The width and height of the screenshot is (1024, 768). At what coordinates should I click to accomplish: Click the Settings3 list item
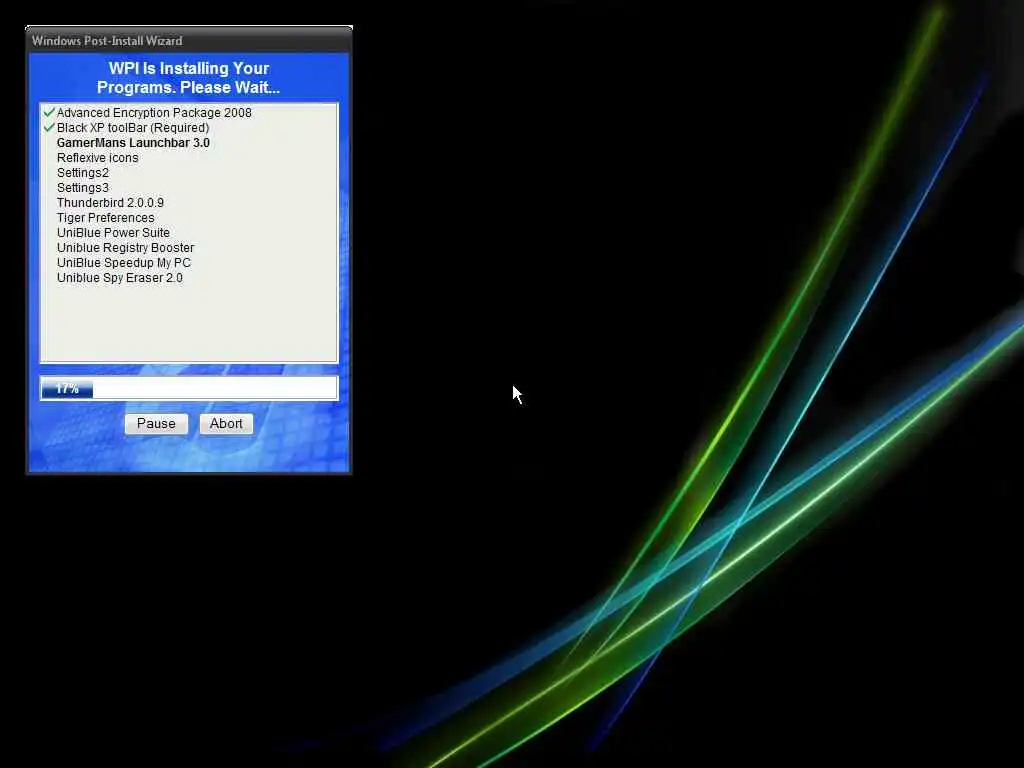tap(83, 187)
